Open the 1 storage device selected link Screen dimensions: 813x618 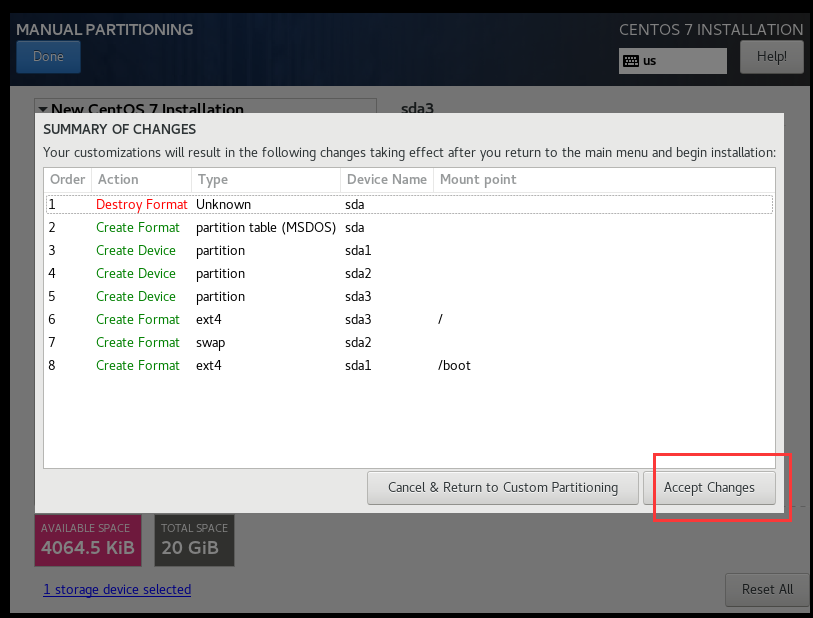(x=117, y=589)
